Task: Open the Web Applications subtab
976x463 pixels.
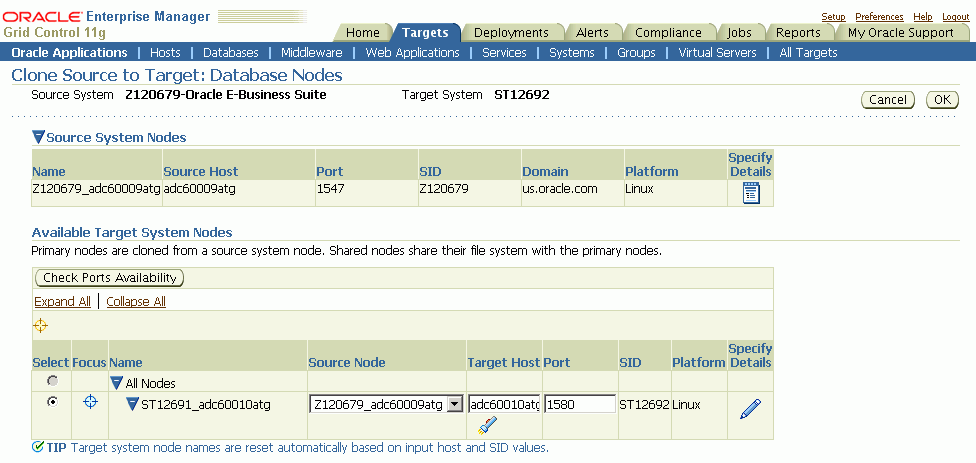Action: pyautogui.click(x=412, y=53)
